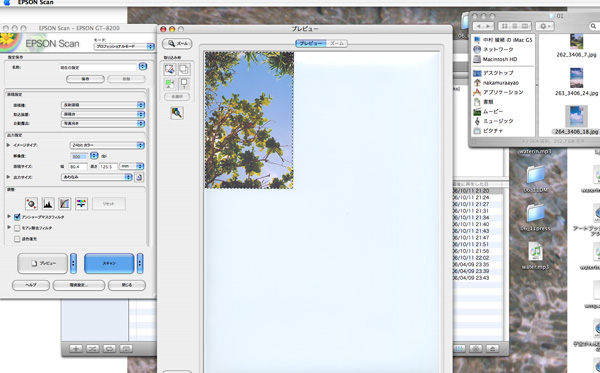
Task: Expand moire filter options triangle
Action: [x=9, y=227]
